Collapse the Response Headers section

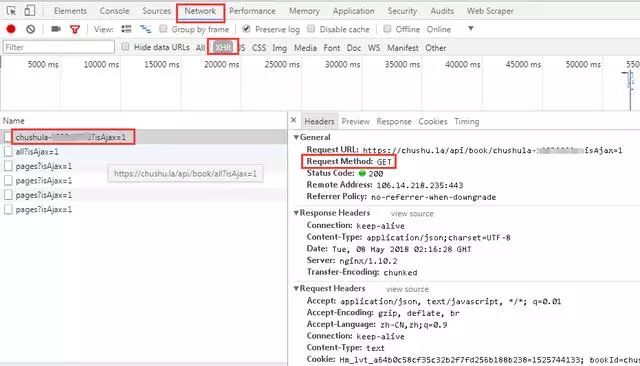[296, 213]
